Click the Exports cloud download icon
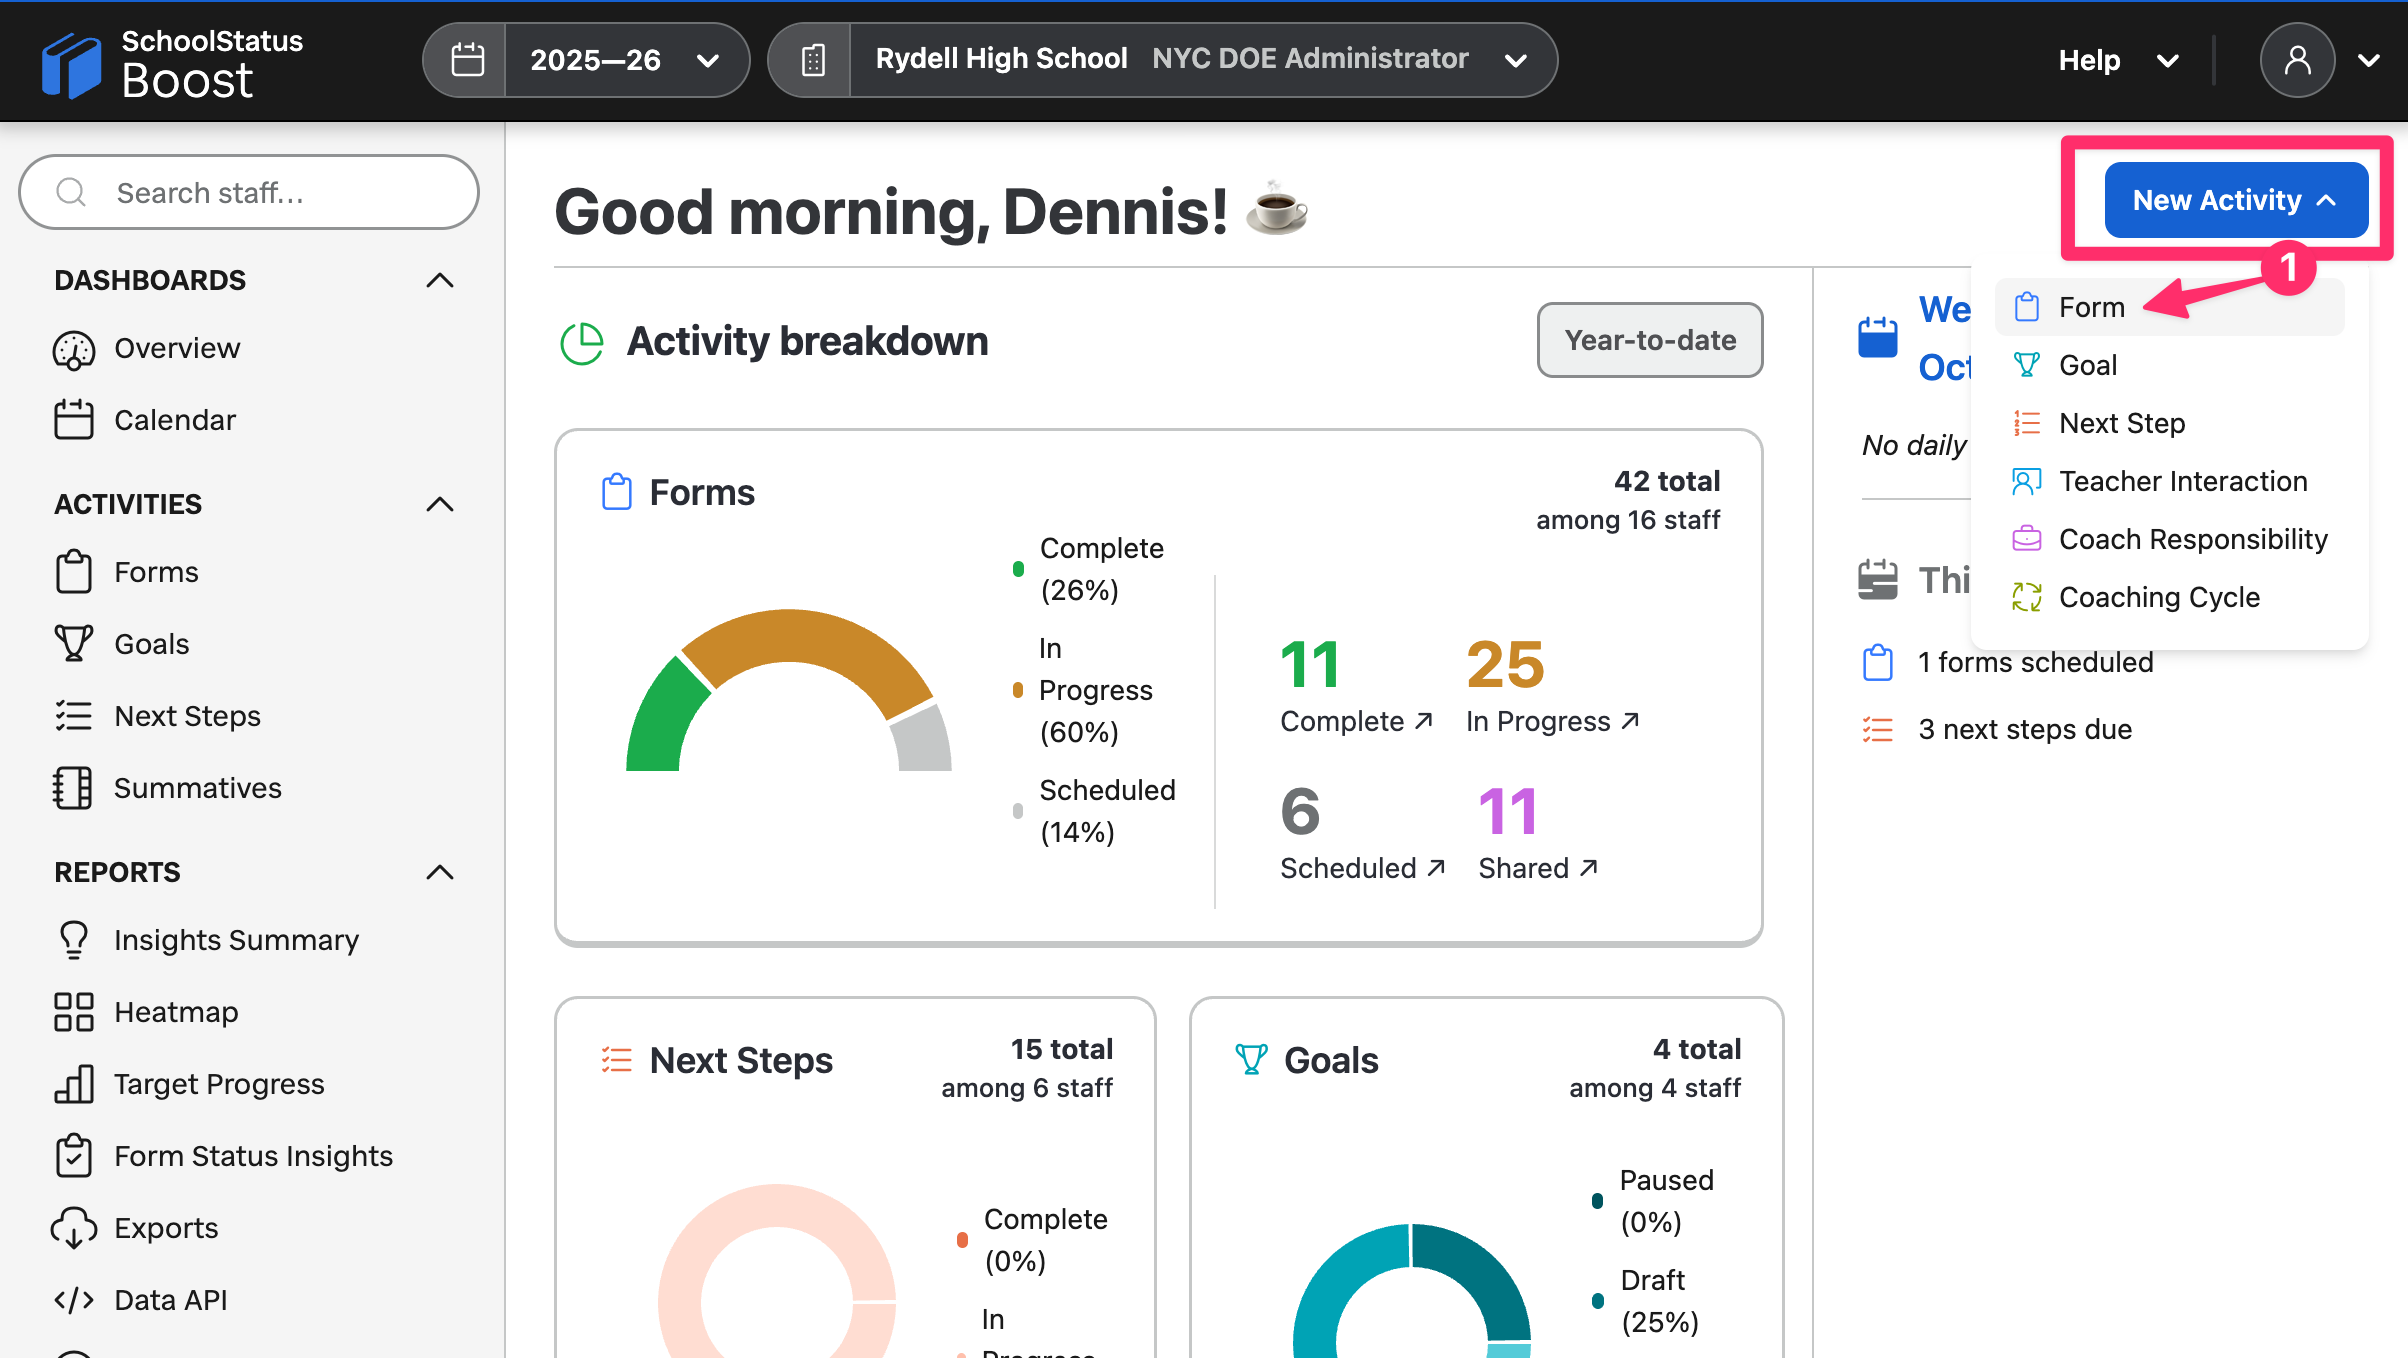The width and height of the screenshot is (2408, 1358). click(74, 1228)
